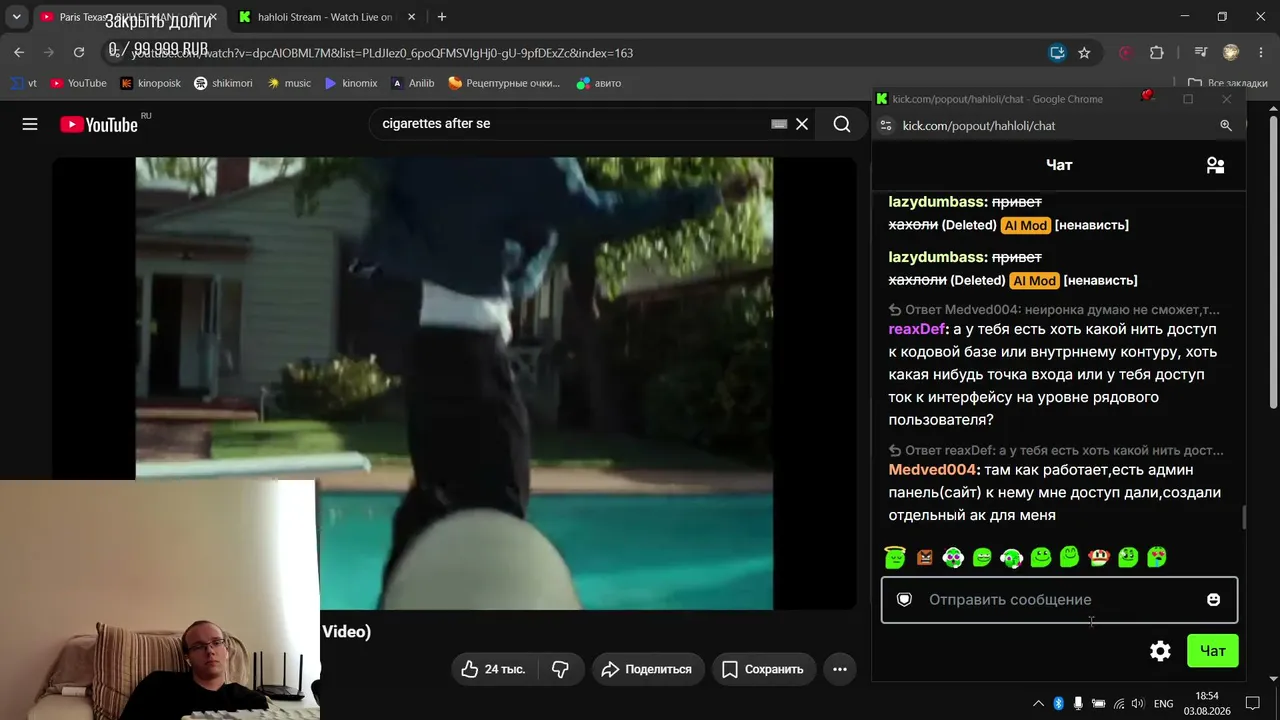Open the vt bookmark
Image resolution: width=1280 pixels, height=720 pixels.
[24, 83]
